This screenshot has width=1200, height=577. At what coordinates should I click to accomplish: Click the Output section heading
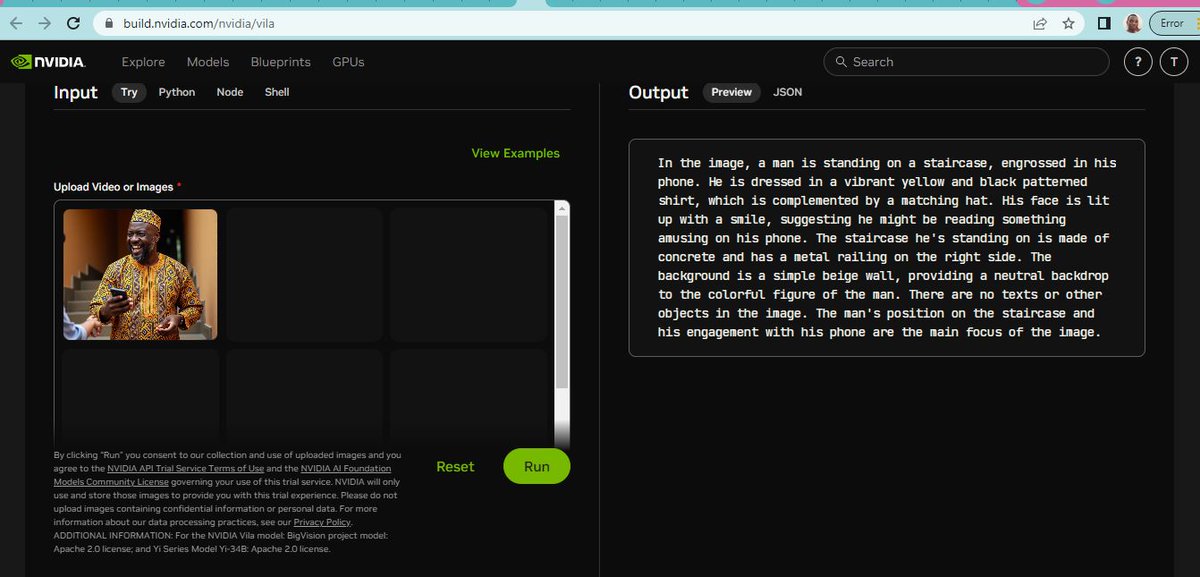(x=659, y=92)
